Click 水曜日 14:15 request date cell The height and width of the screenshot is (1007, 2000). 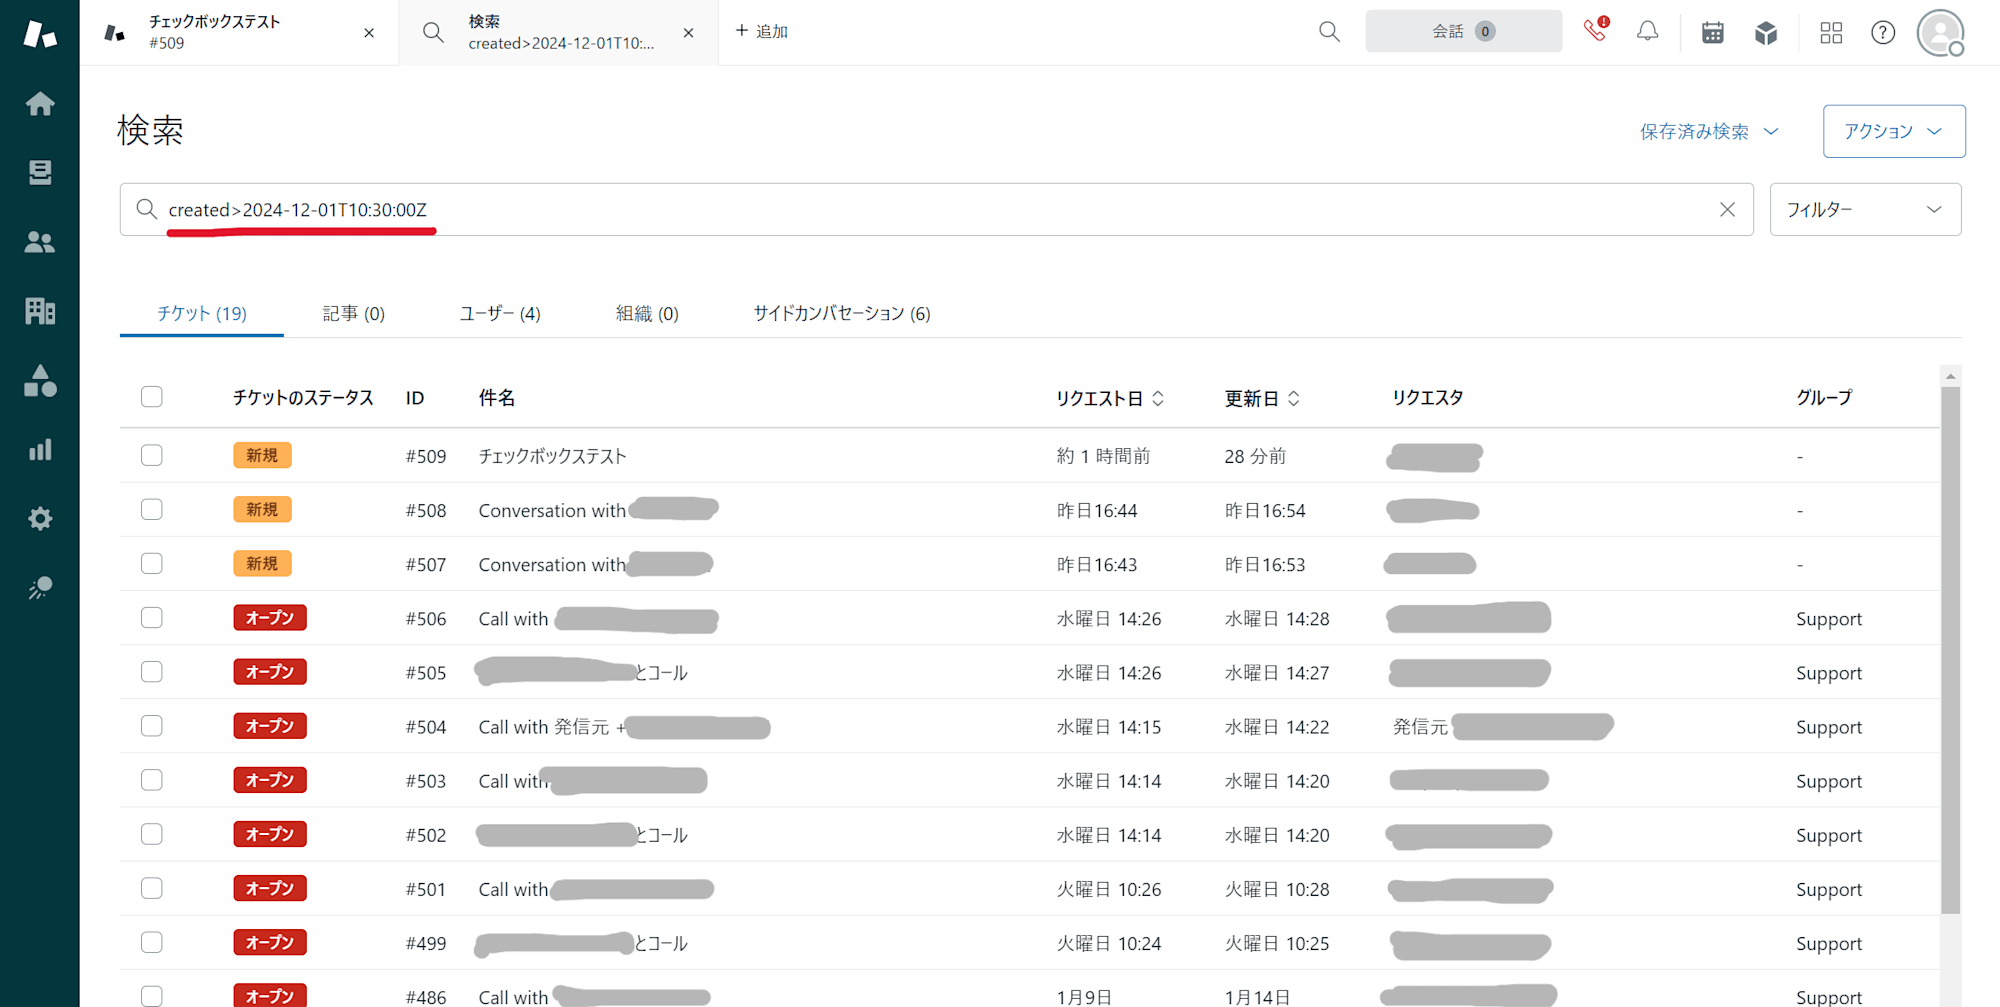coord(1109,727)
